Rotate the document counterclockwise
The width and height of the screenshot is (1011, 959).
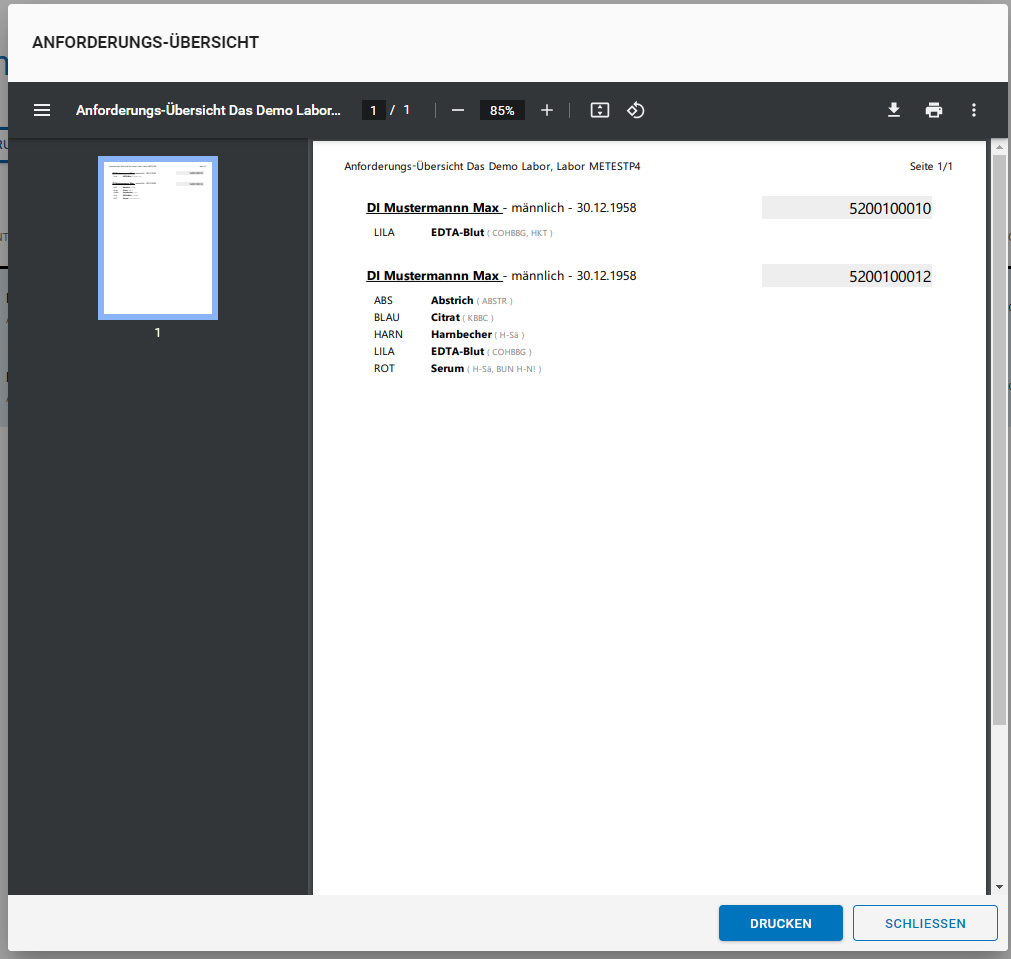tap(636, 110)
